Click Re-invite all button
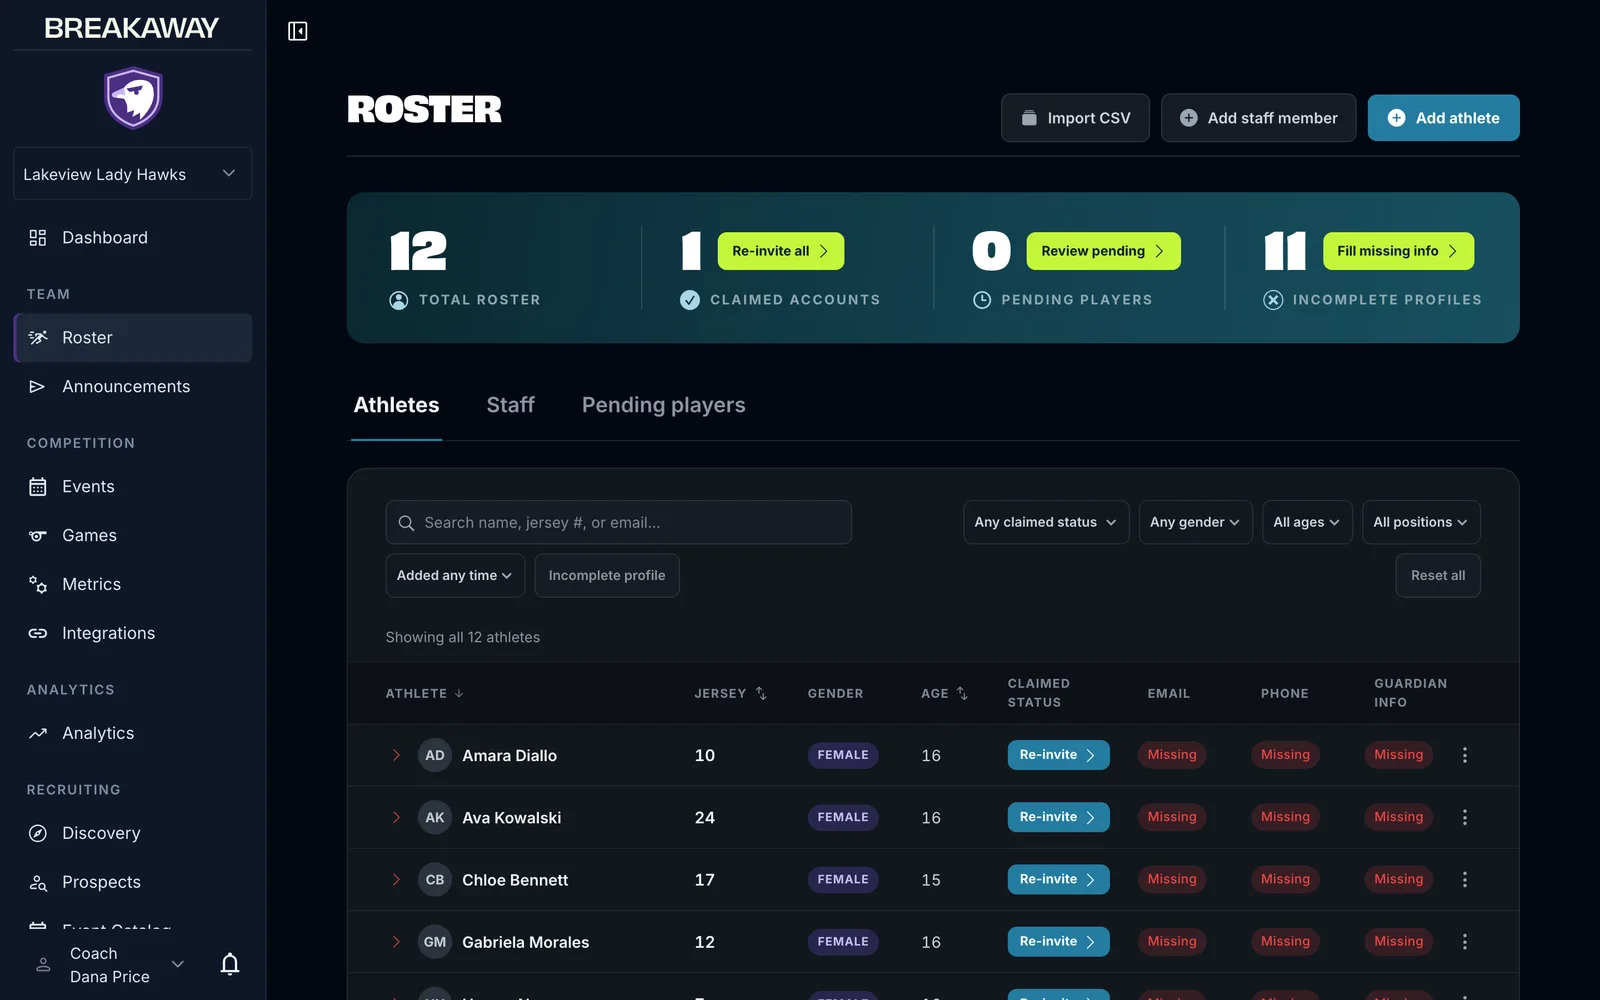Viewport: 1600px width, 1000px height. 781,251
